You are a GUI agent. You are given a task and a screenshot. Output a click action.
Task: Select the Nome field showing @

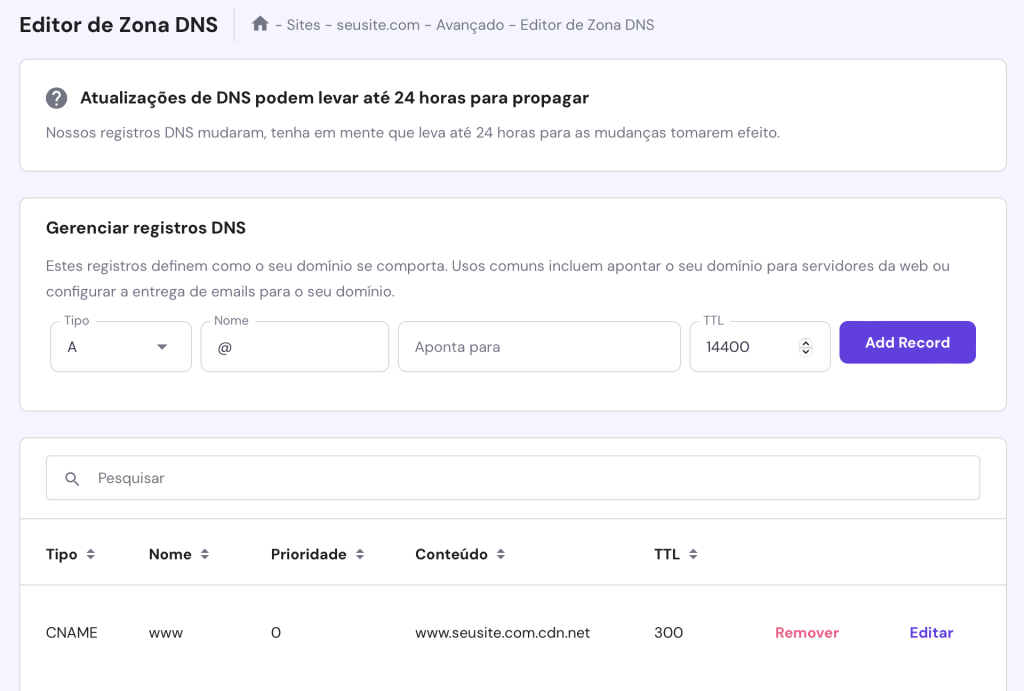coord(294,346)
